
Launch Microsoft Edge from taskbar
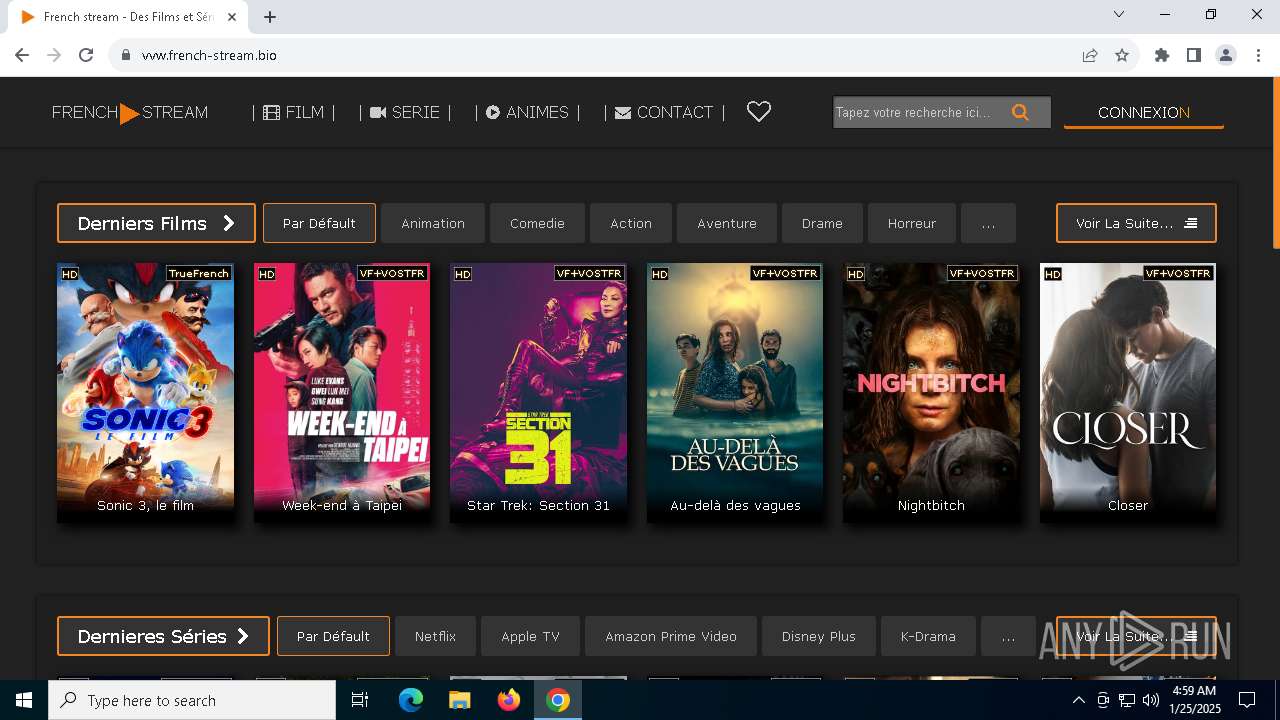coord(411,700)
